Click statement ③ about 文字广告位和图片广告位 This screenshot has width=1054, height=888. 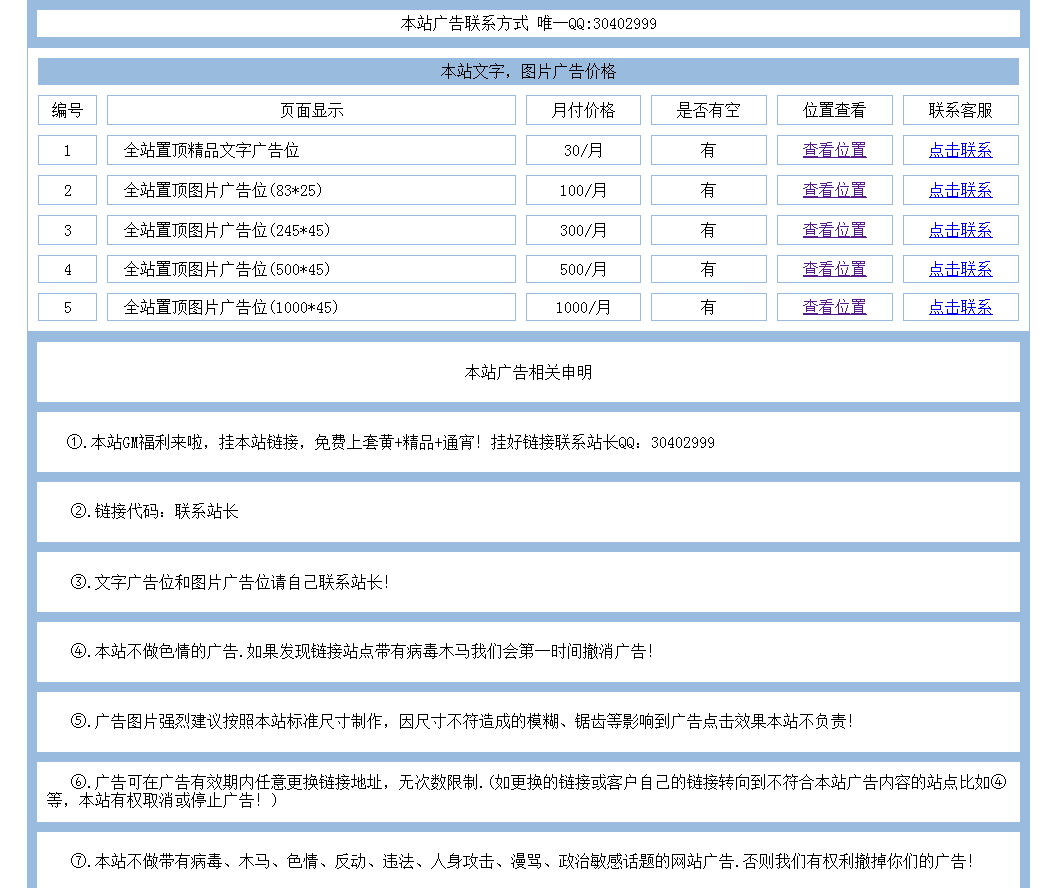(528, 582)
